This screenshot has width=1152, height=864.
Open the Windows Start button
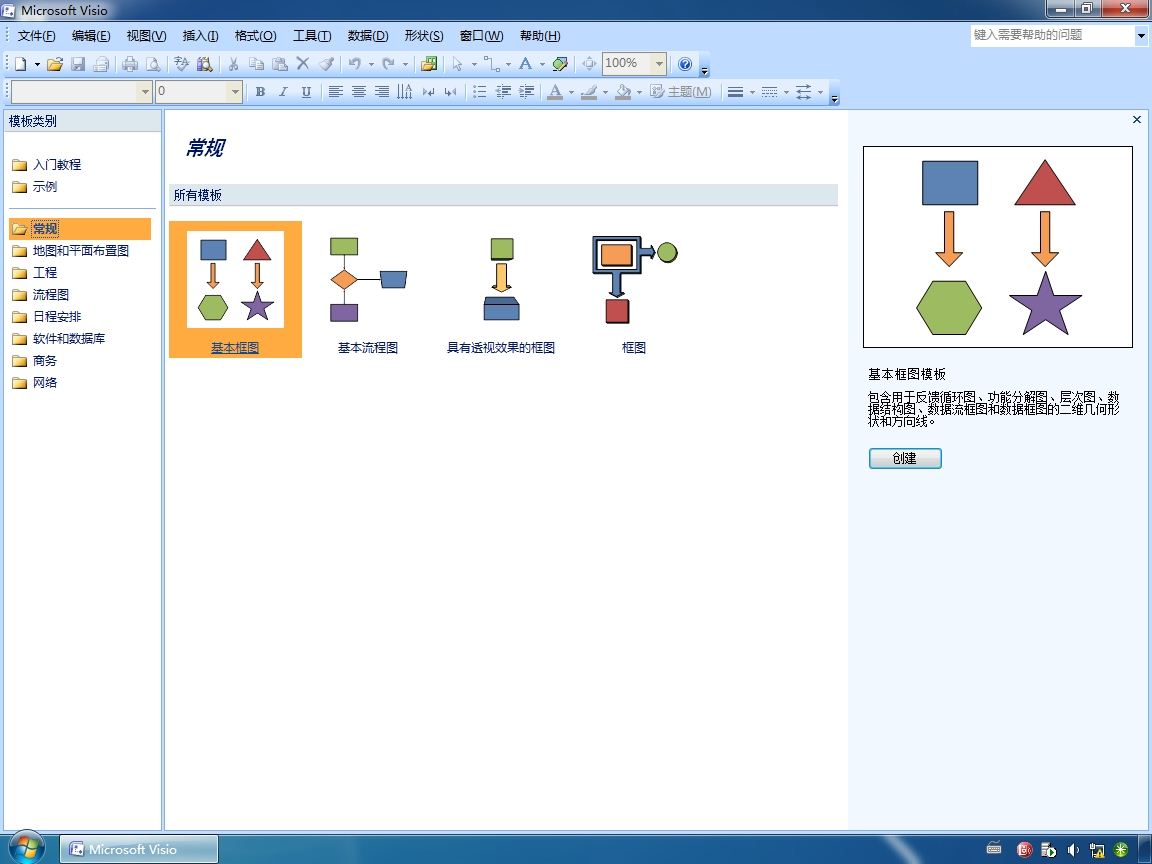(26, 847)
